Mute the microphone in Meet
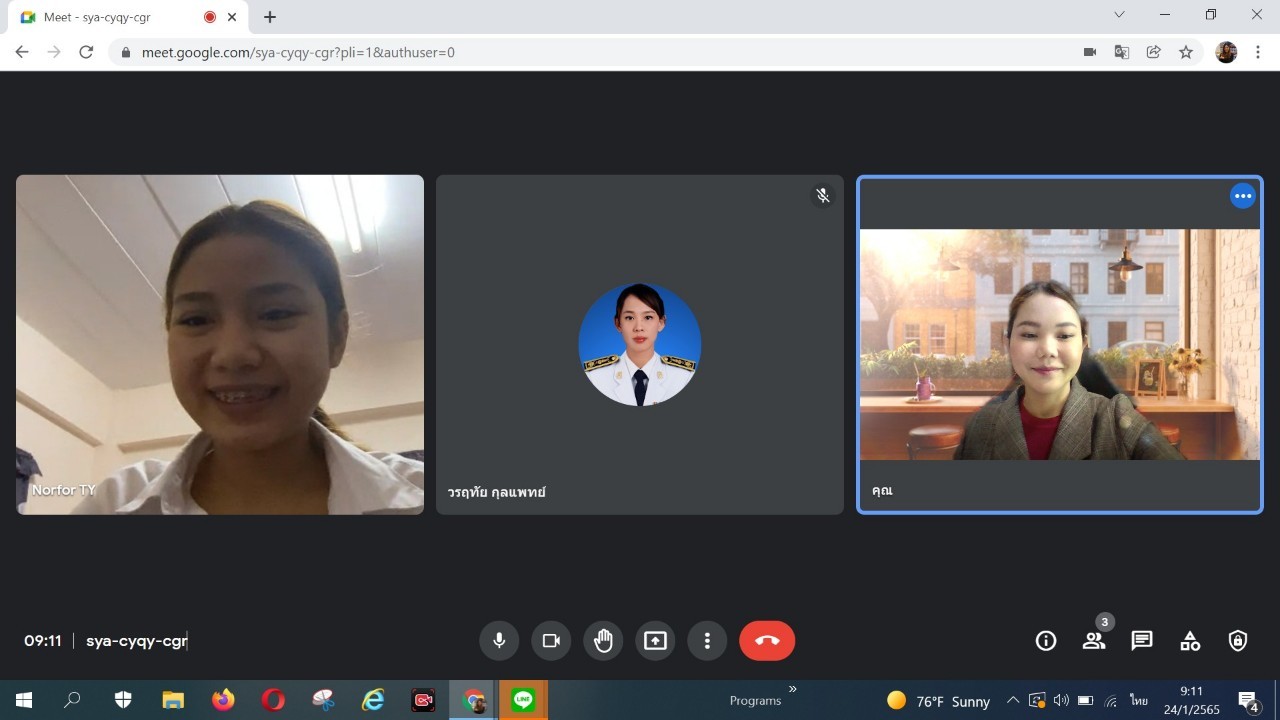Viewport: 1280px width, 720px height. [x=499, y=641]
